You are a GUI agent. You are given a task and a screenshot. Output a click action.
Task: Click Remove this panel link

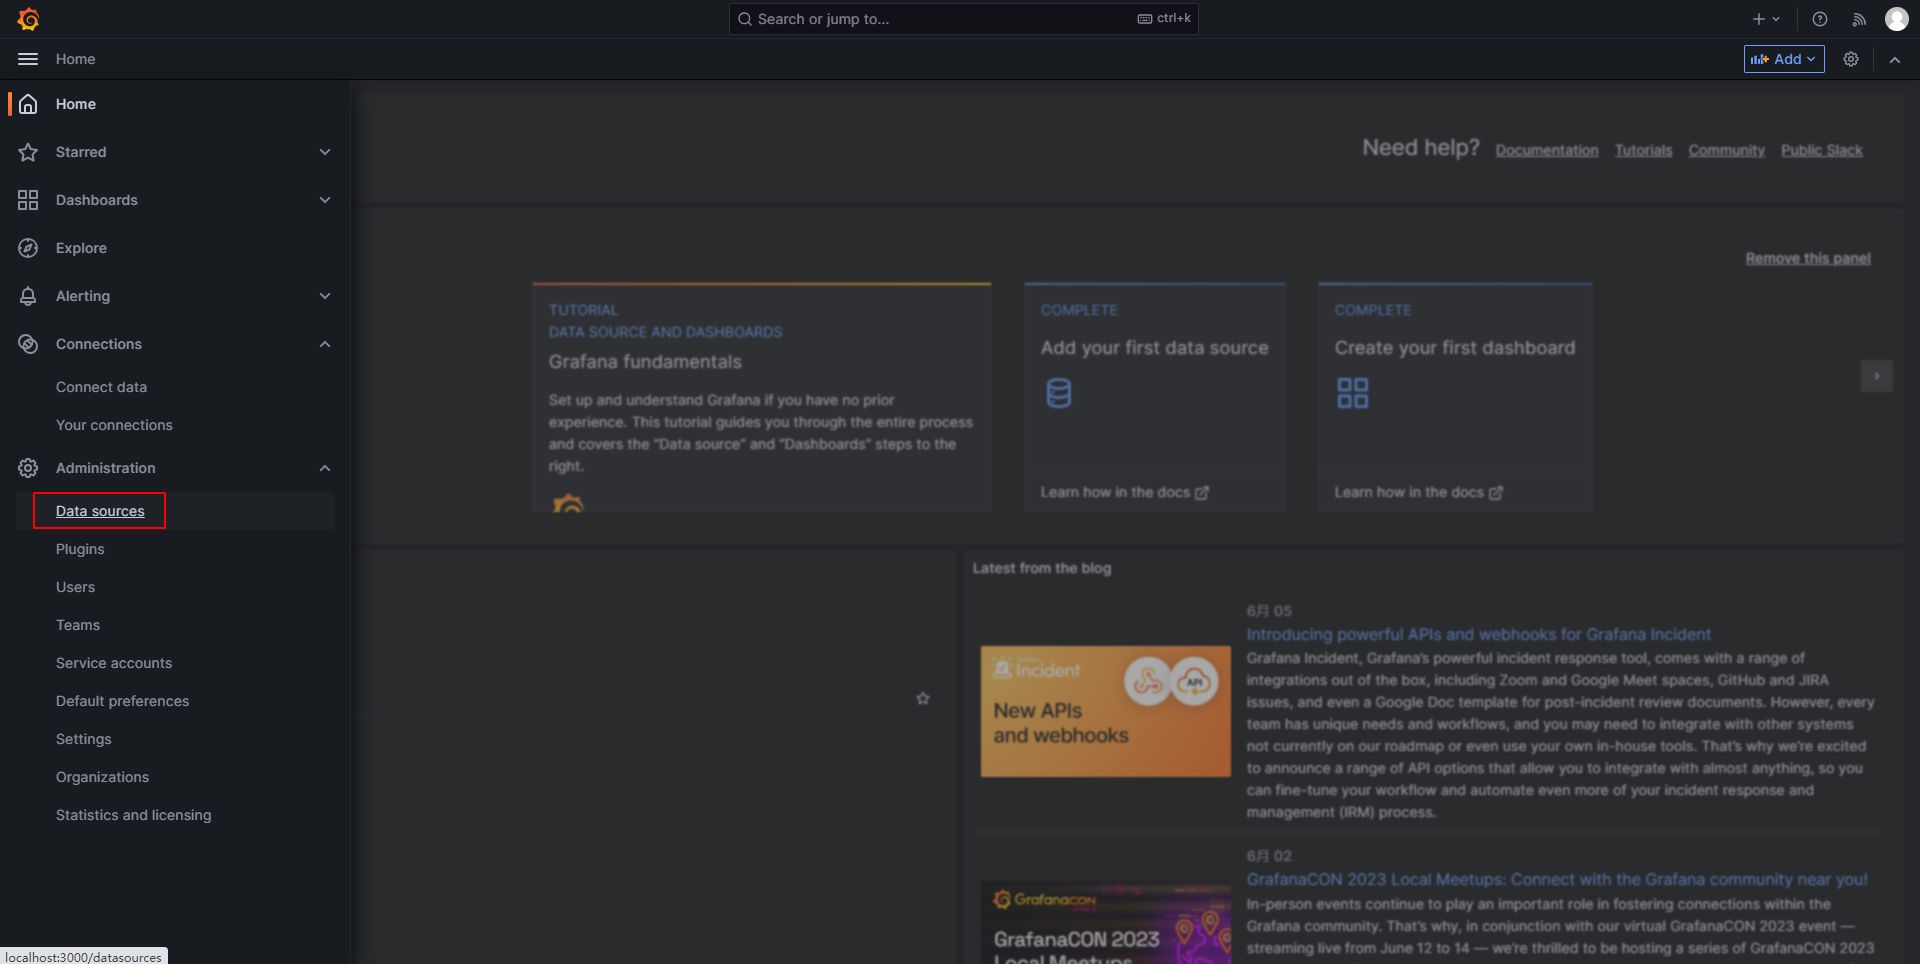point(1808,258)
